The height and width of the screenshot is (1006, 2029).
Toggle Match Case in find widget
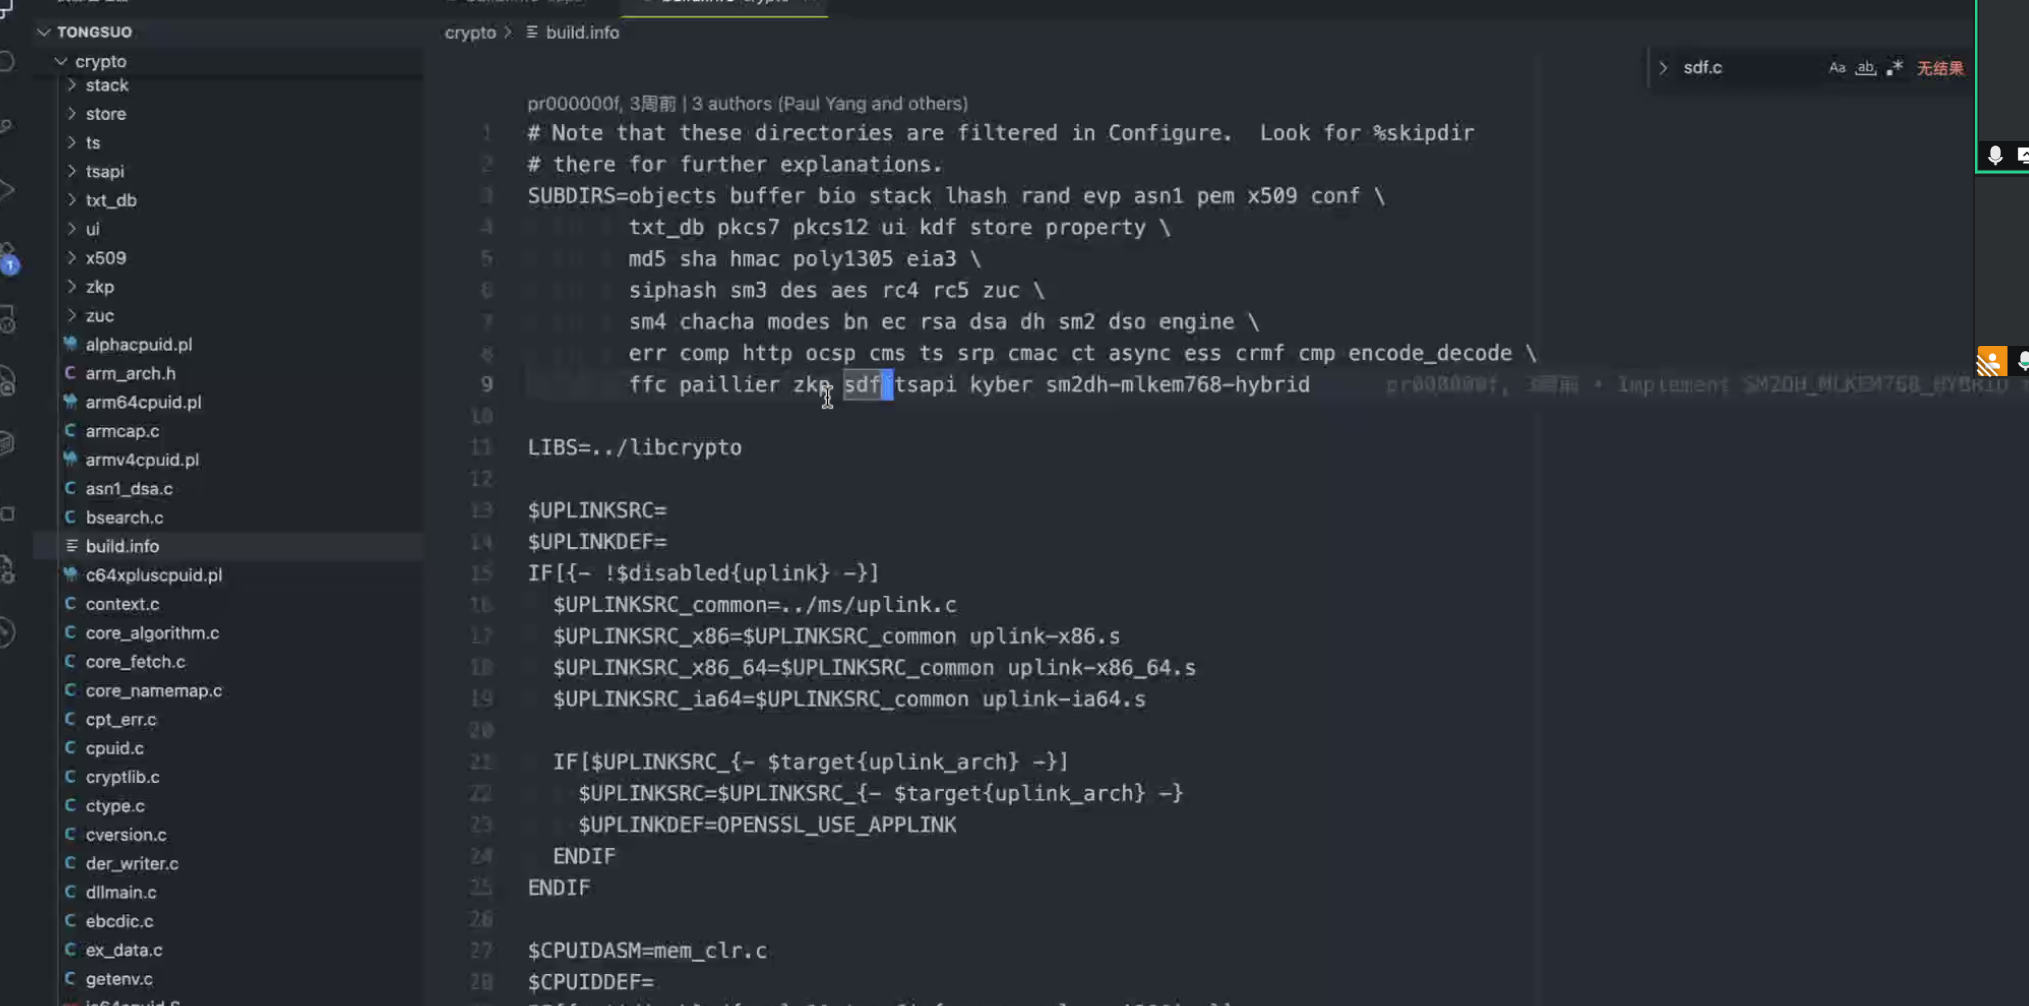[1836, 68]
